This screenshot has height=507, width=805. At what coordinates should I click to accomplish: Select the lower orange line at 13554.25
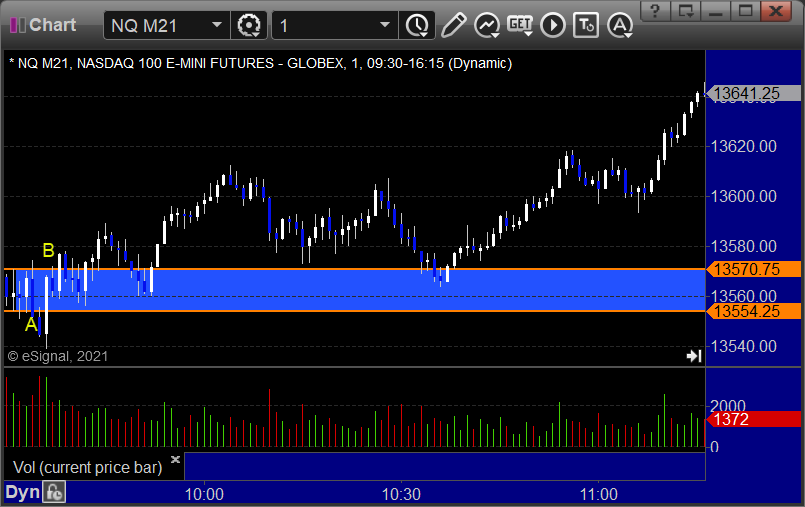[354, 311]
